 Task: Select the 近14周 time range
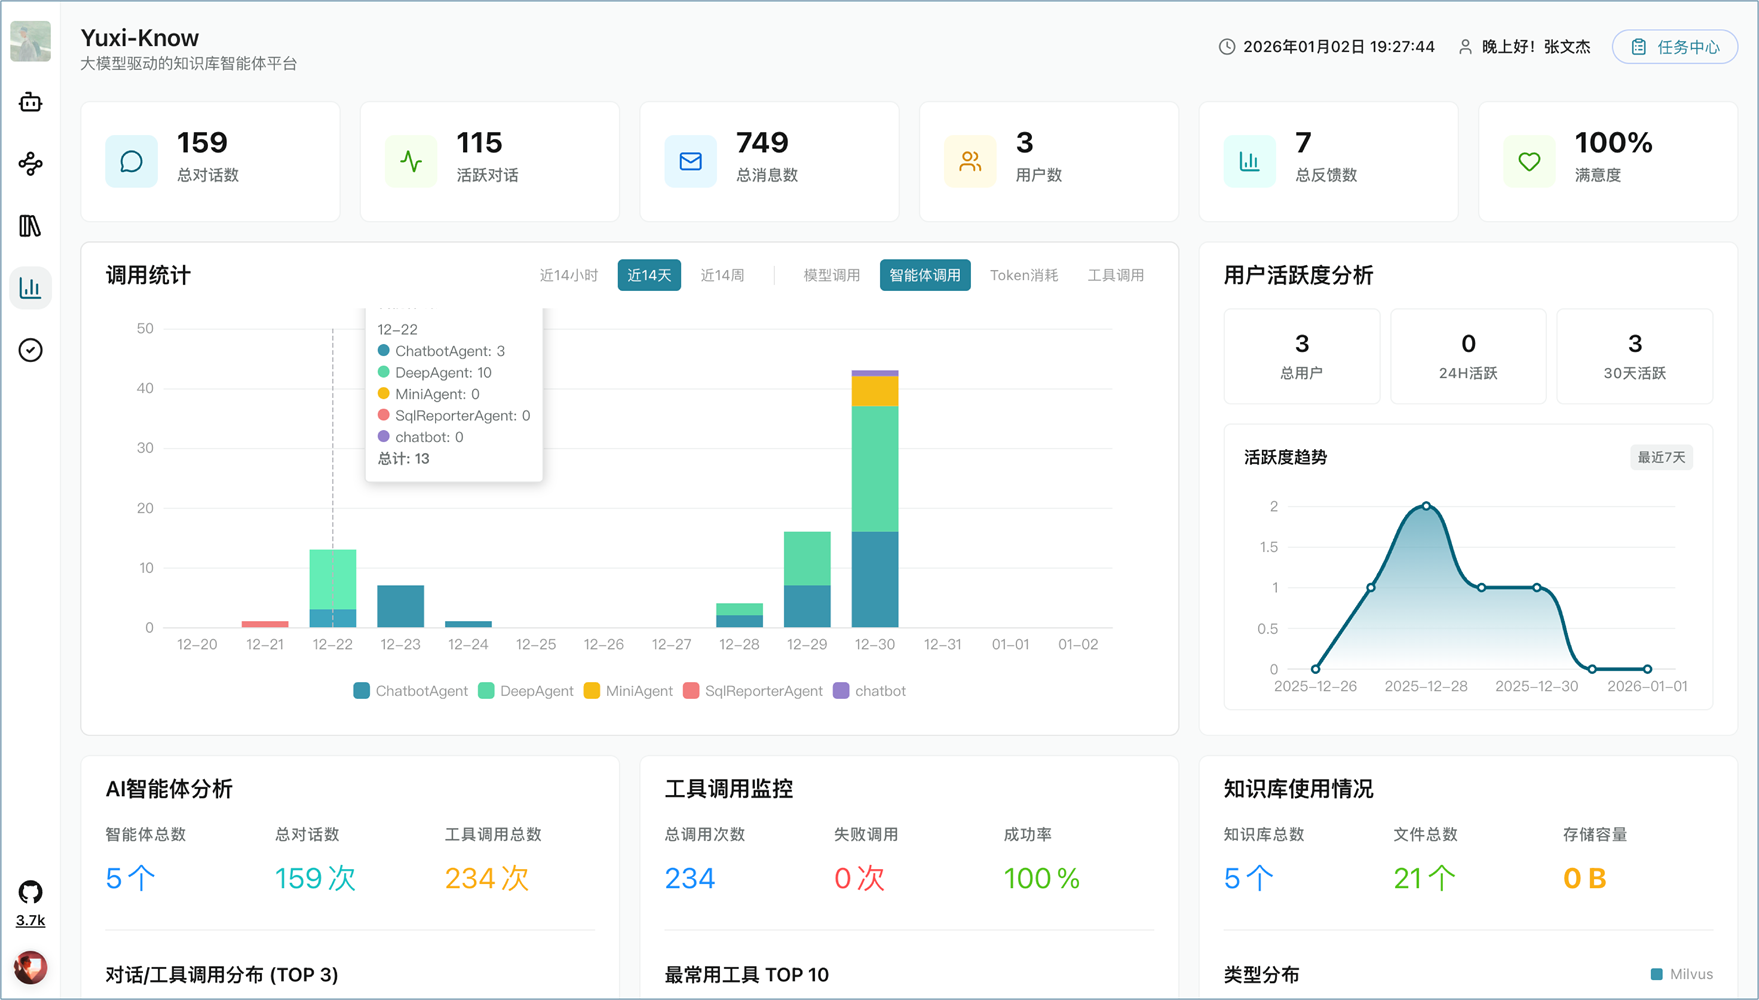pyautogui.click(x=722, y=275)
